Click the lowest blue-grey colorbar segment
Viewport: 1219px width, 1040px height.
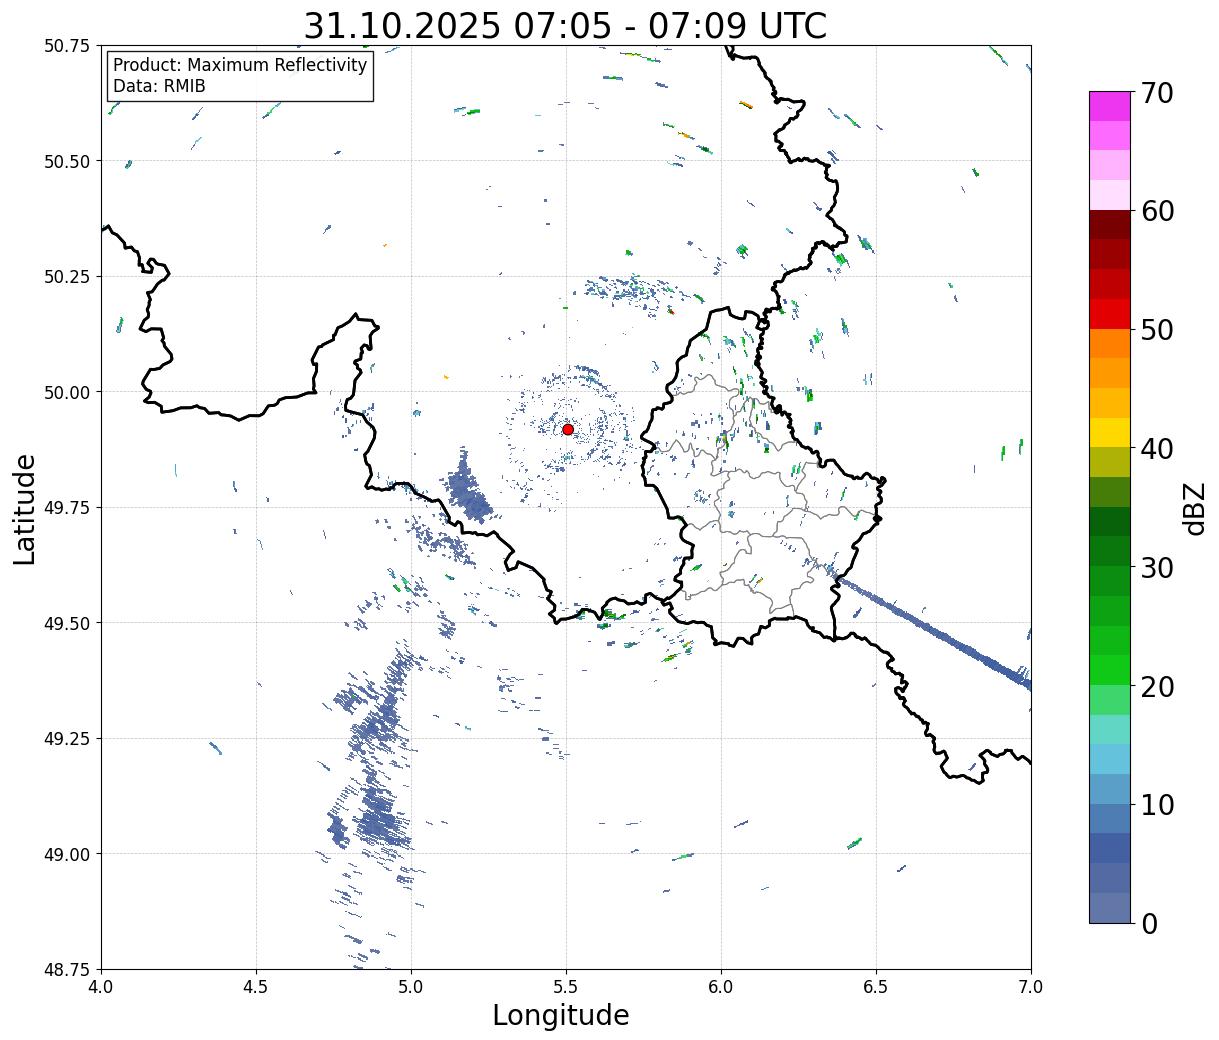(1109, 907)
